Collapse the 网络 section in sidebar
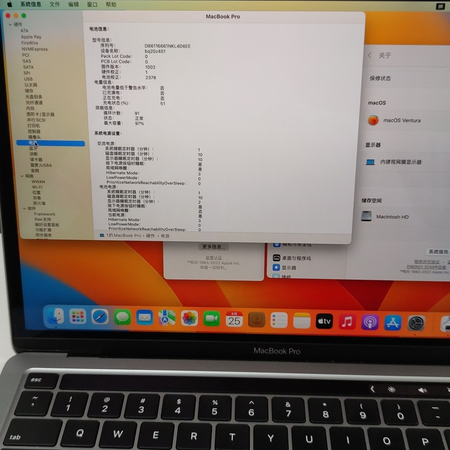This screenshot has width=450, height=450. pos(22,176)
